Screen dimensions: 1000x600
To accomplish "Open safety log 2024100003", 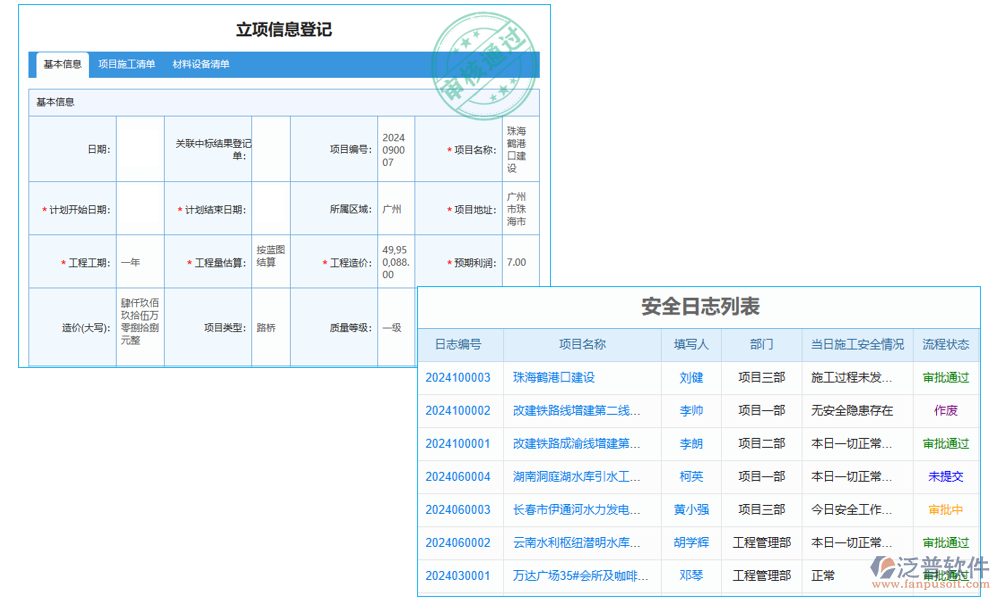I will coord(459,377).
